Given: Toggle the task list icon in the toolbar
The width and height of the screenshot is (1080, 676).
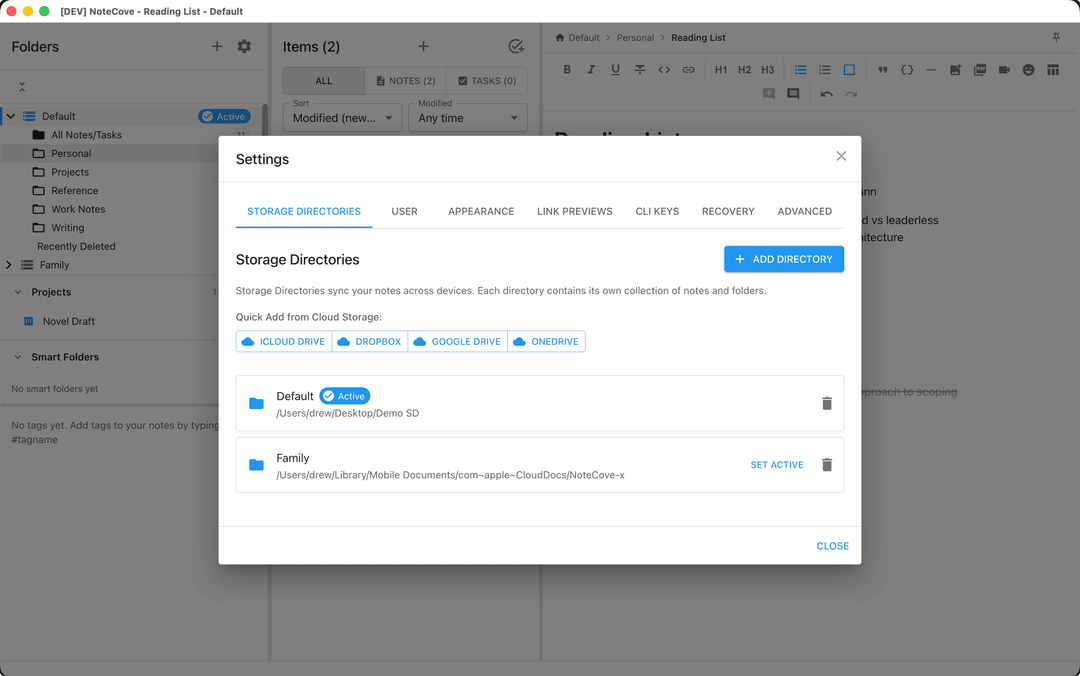Looking at the screenshot, I should [848, 70].
